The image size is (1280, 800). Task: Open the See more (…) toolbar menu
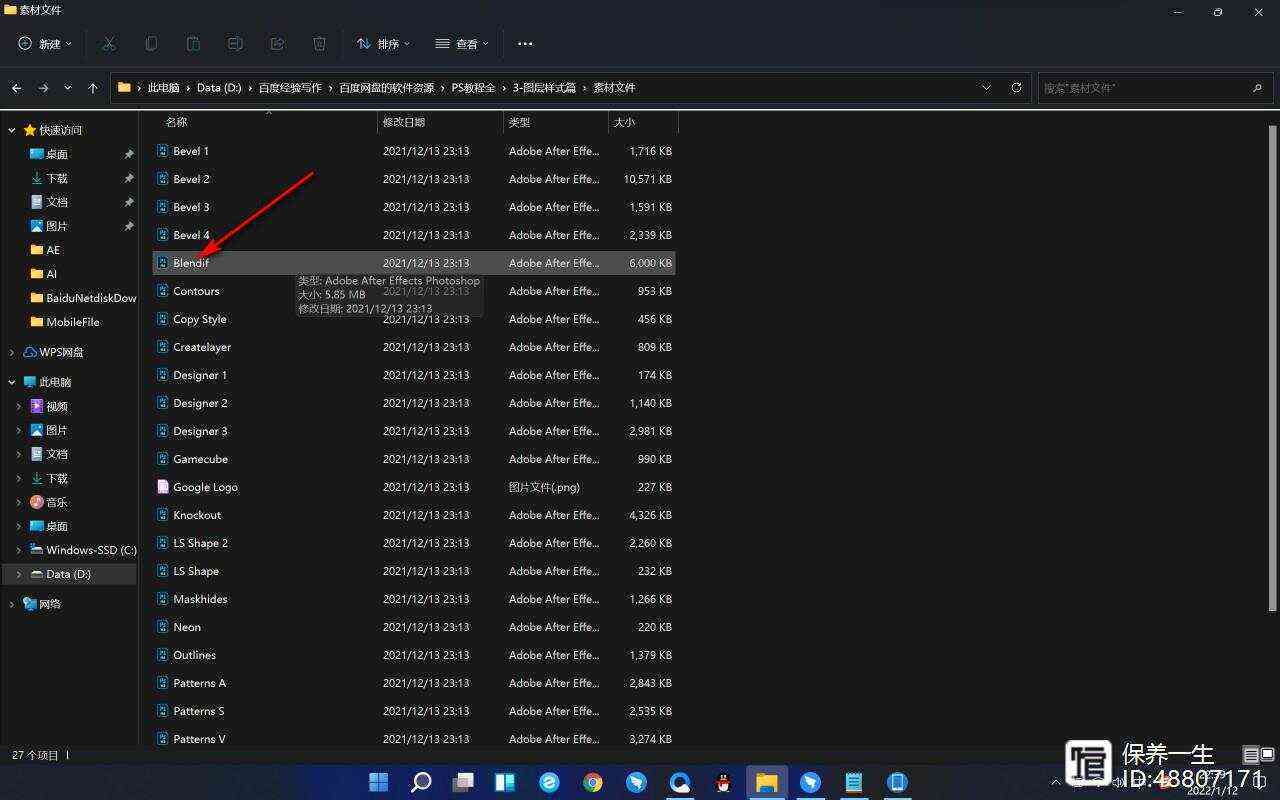(525, 44)
